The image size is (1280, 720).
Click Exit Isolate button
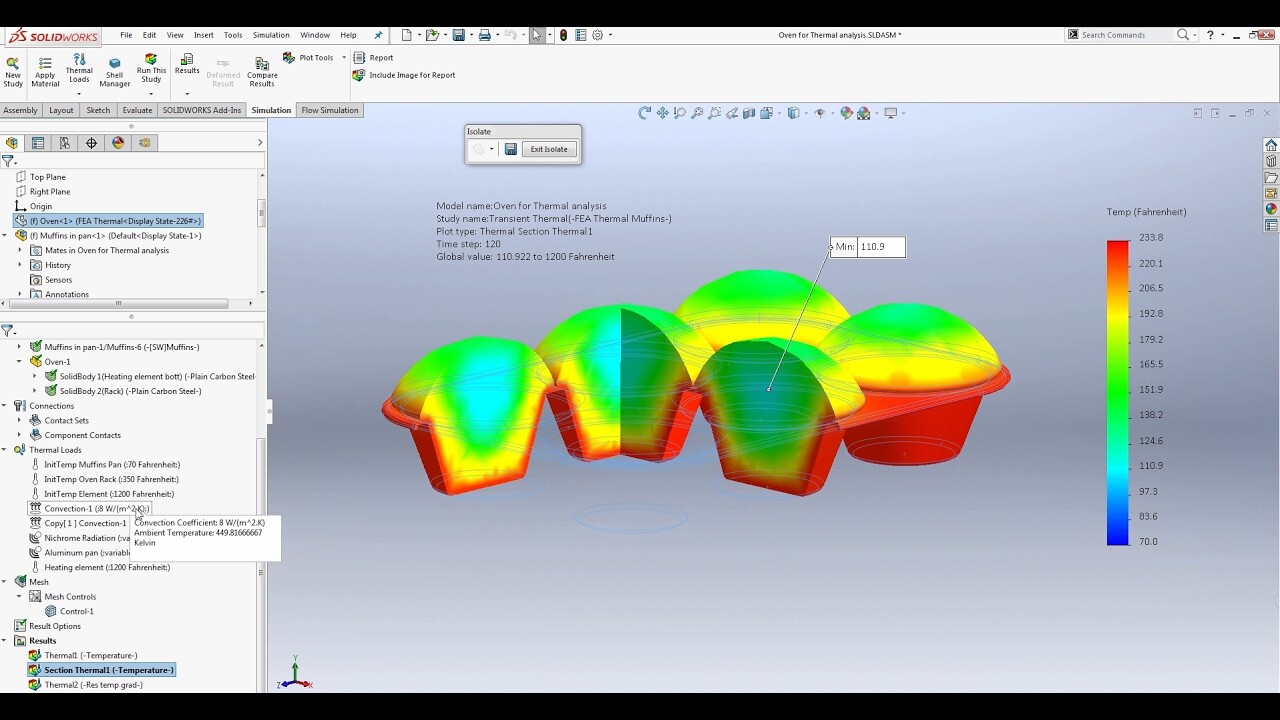coord(549,149)
